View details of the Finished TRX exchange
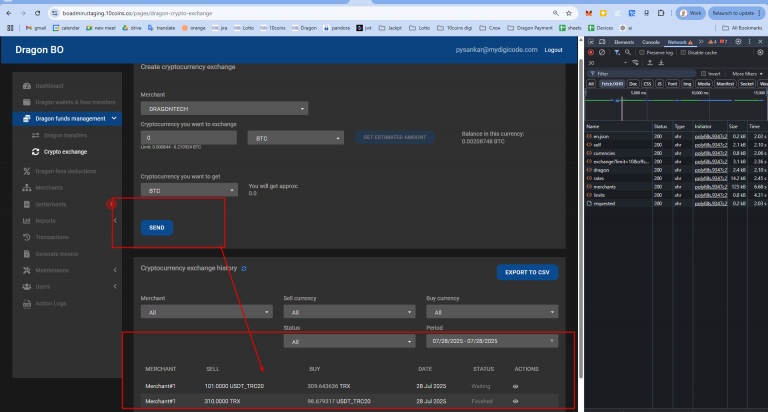 tap(515, 401)
